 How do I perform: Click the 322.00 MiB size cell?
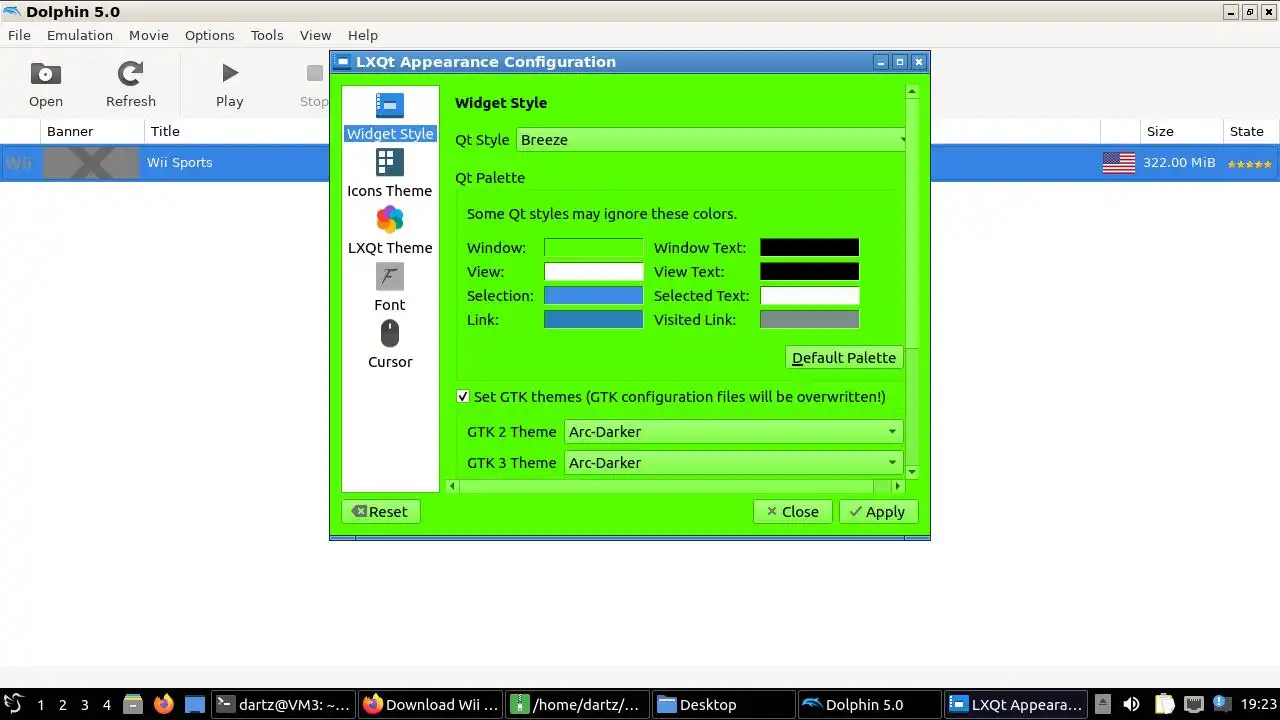tap(1179, 163)
